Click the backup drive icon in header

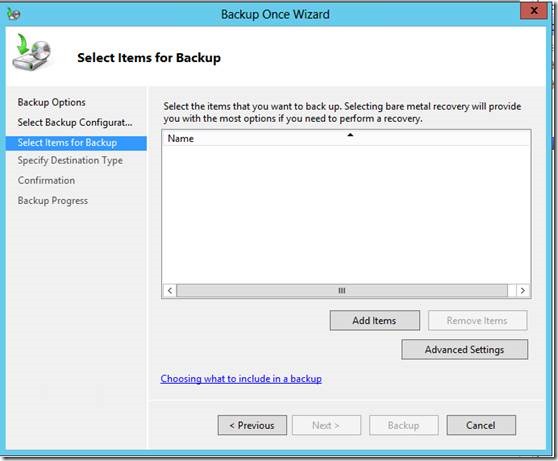tap(31, 52)
